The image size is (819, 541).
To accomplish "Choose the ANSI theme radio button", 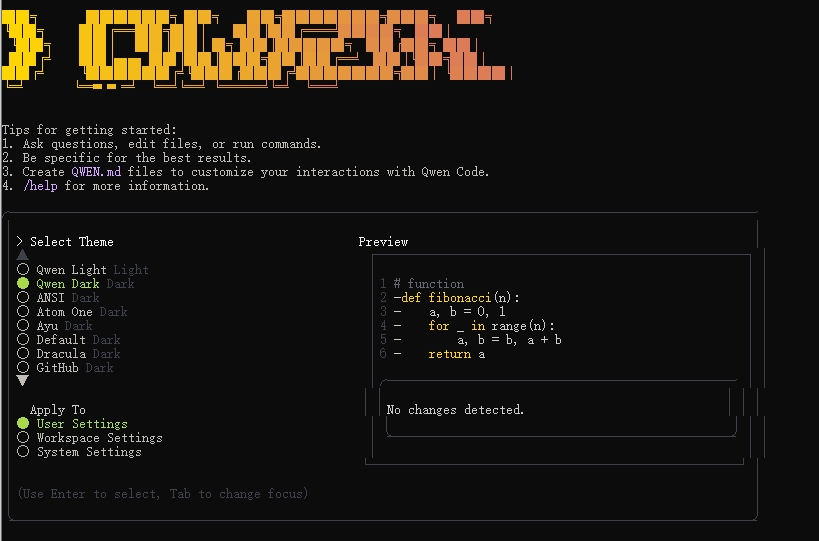I will (x=23, y=298).
